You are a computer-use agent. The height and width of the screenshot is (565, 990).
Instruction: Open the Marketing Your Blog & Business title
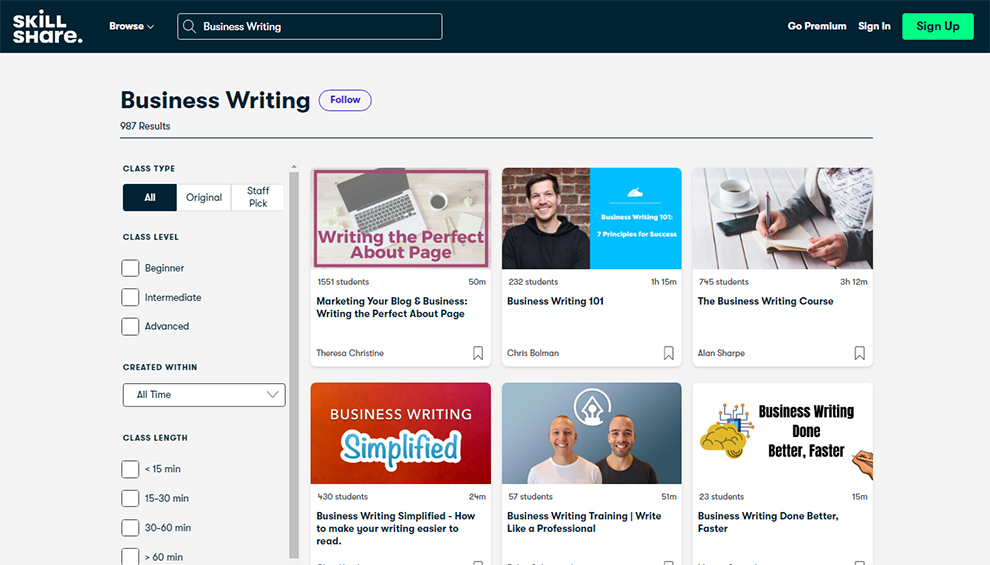tap(392, 307)
